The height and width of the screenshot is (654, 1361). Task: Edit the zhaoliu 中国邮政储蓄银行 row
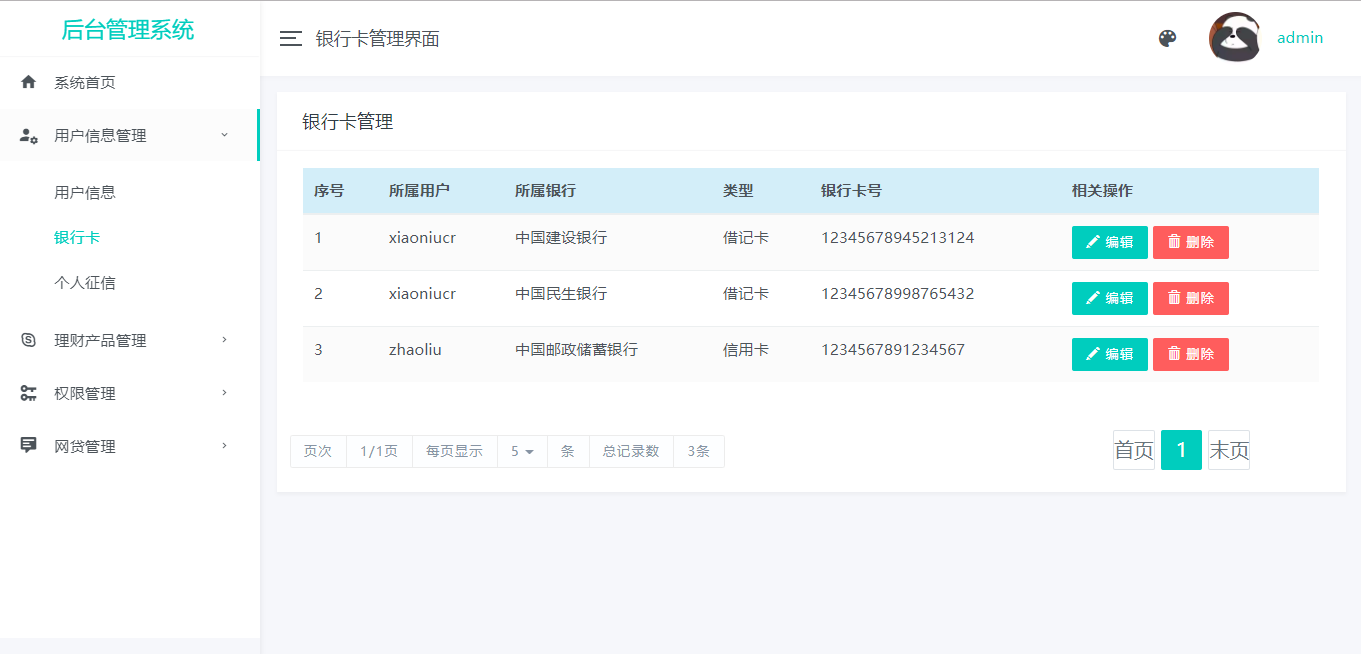pyautogui.click(x=1110, y=354)
